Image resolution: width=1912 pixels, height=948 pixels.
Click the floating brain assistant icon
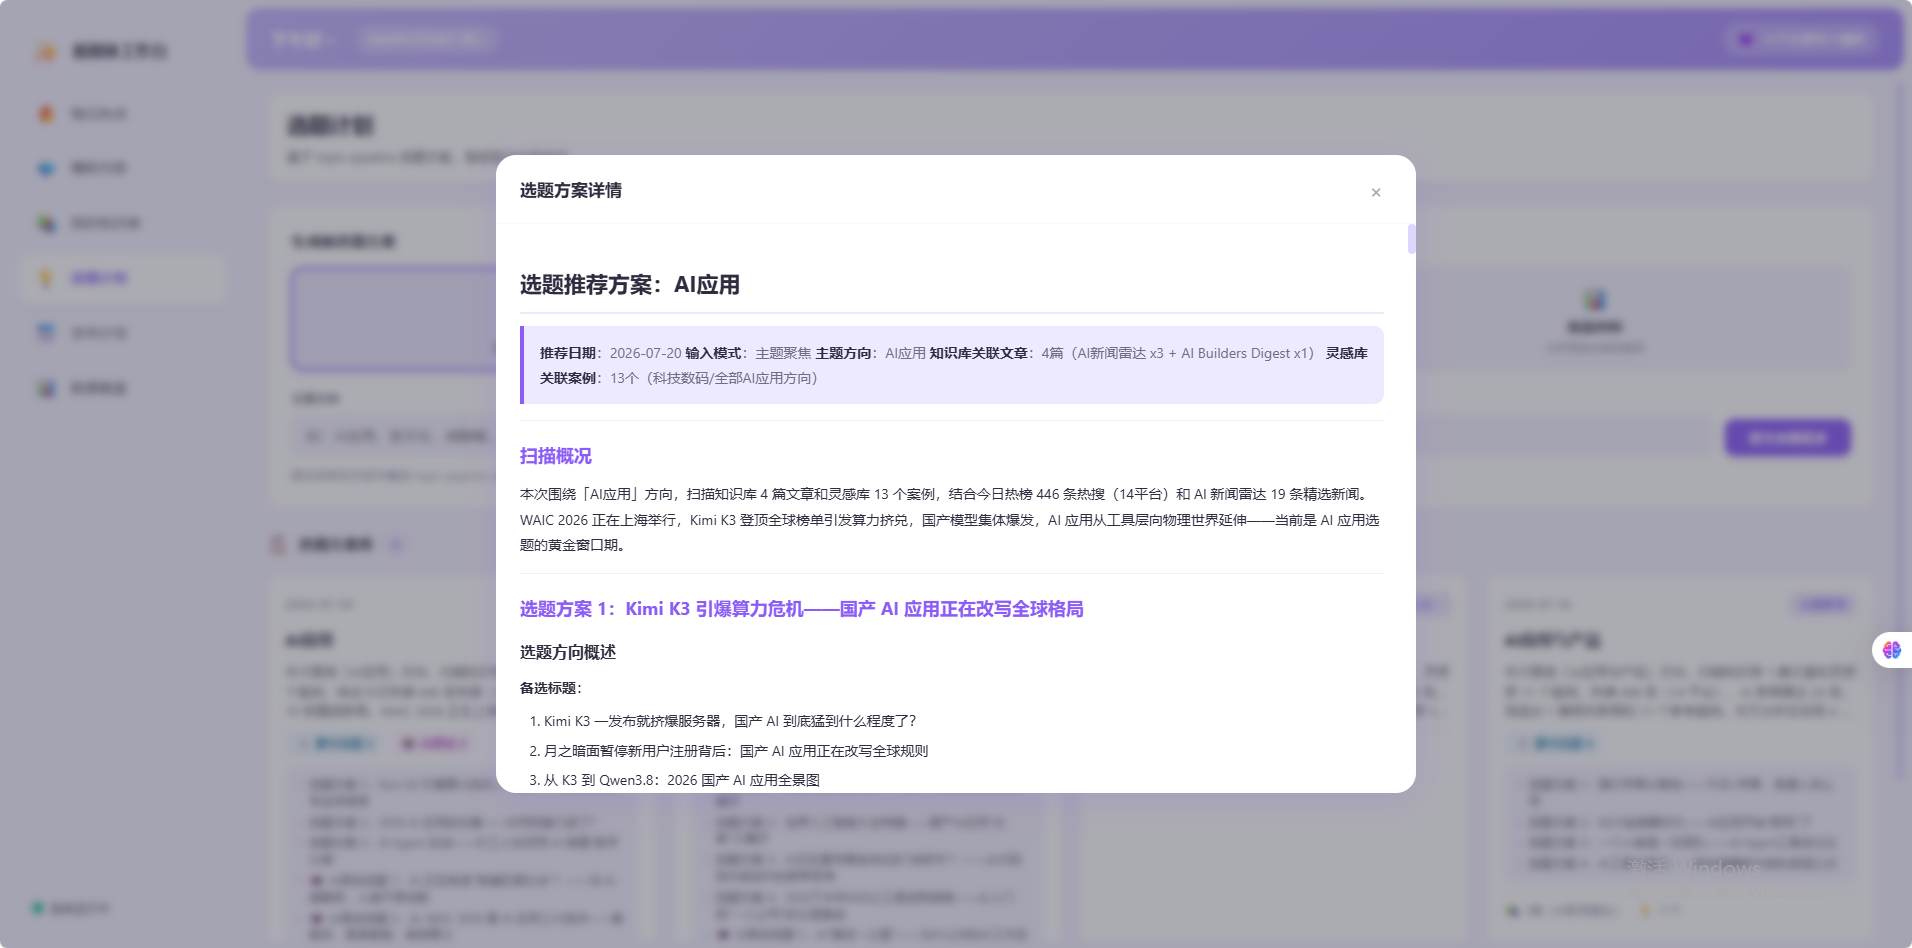(x=1892, y=650)
